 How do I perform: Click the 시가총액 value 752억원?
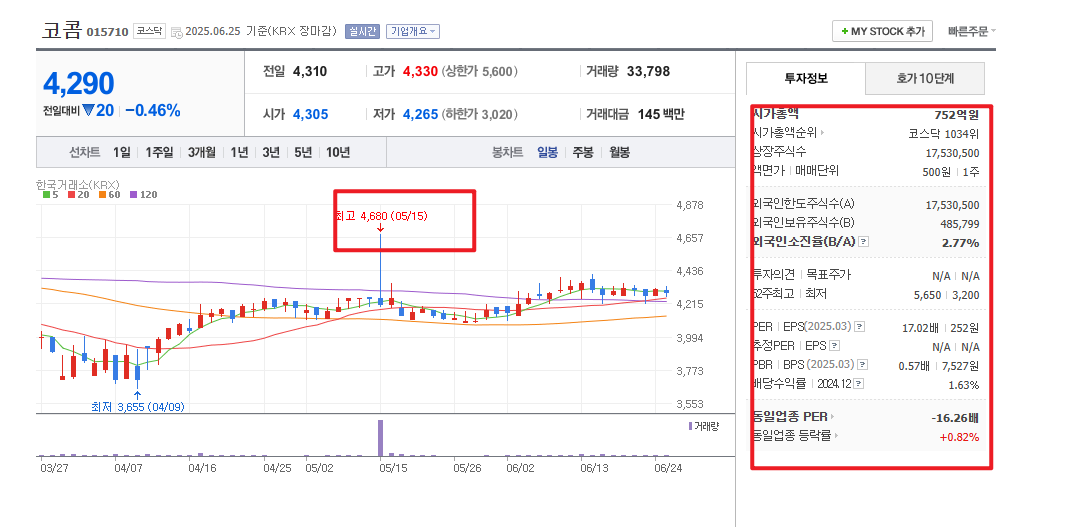[x=957, y=115]
